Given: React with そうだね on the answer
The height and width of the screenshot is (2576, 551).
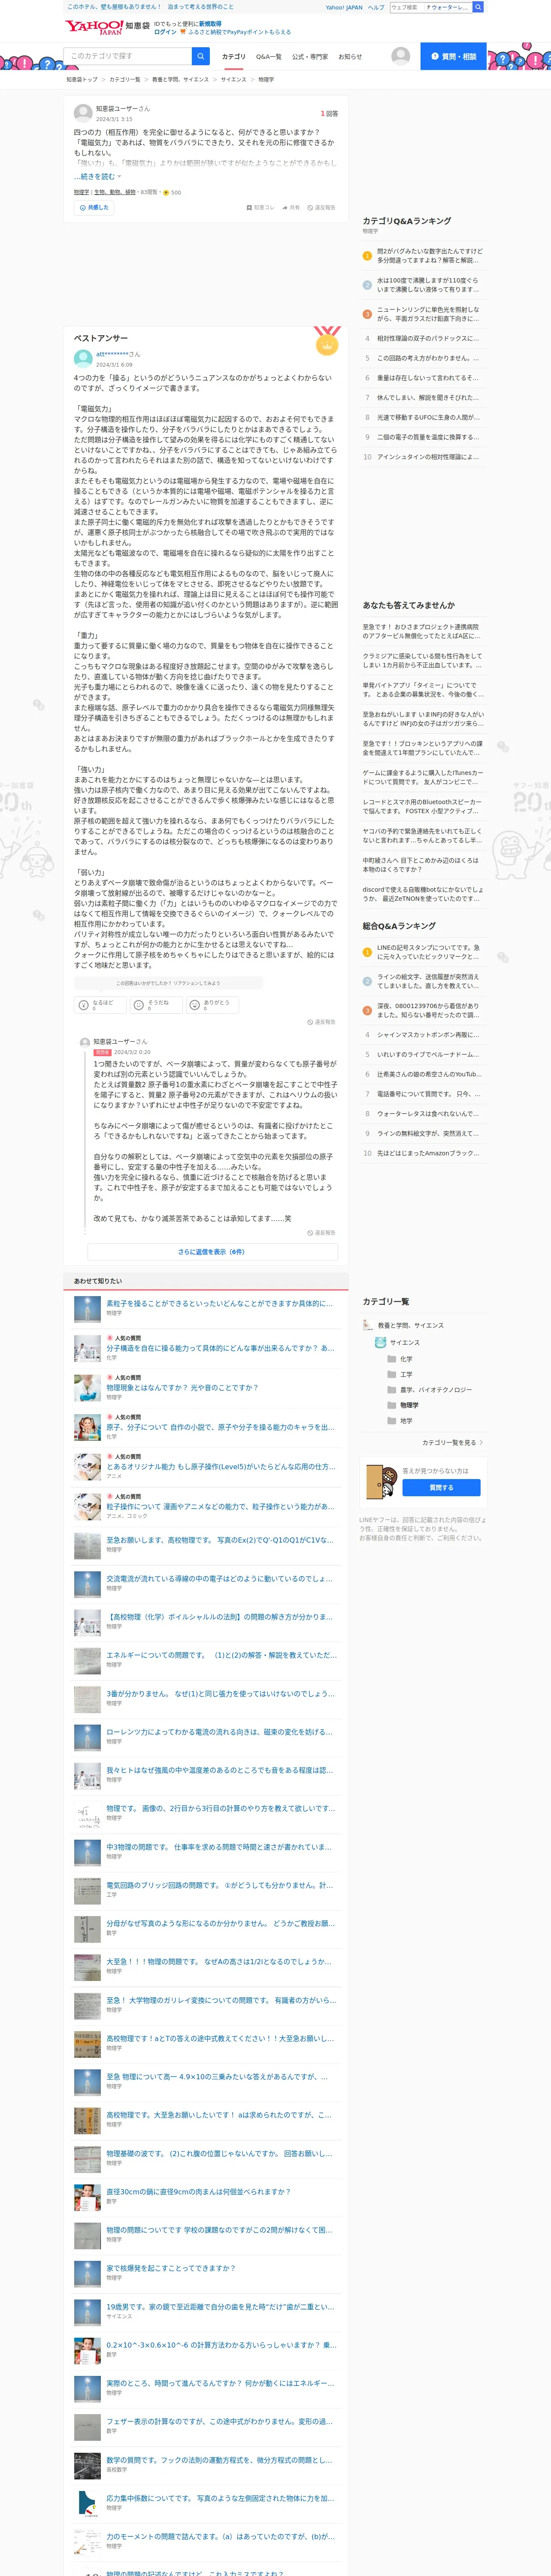Looking at the screenshot, I should 157,1005.
